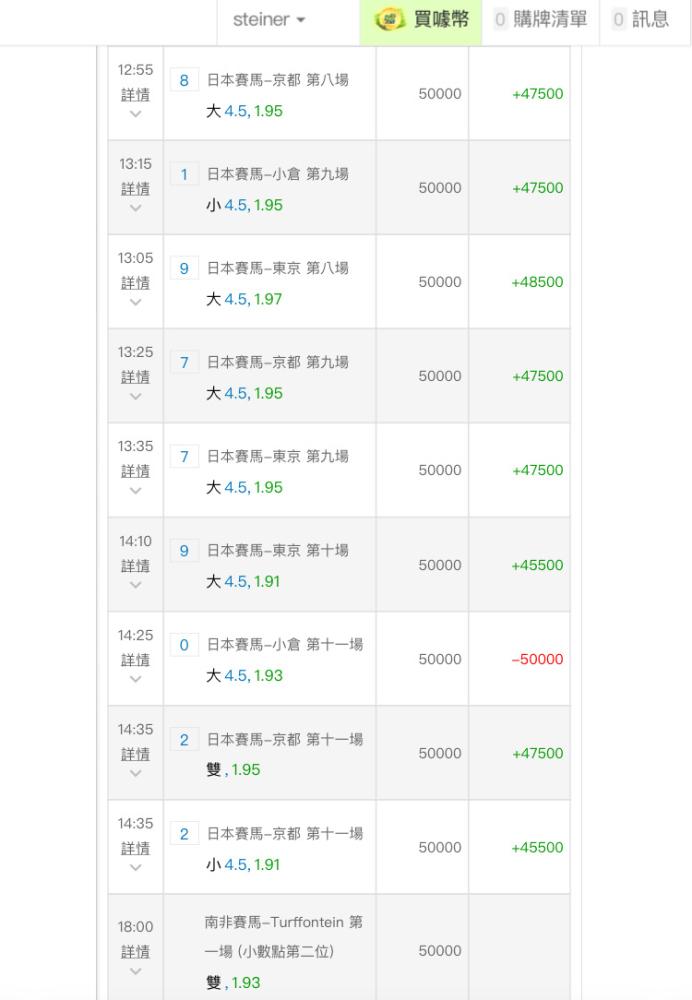The width and height of the screenshot is (692, 1000).
Task: Click result number 9 badge 東京 第八場
Action: coord(184,268)
